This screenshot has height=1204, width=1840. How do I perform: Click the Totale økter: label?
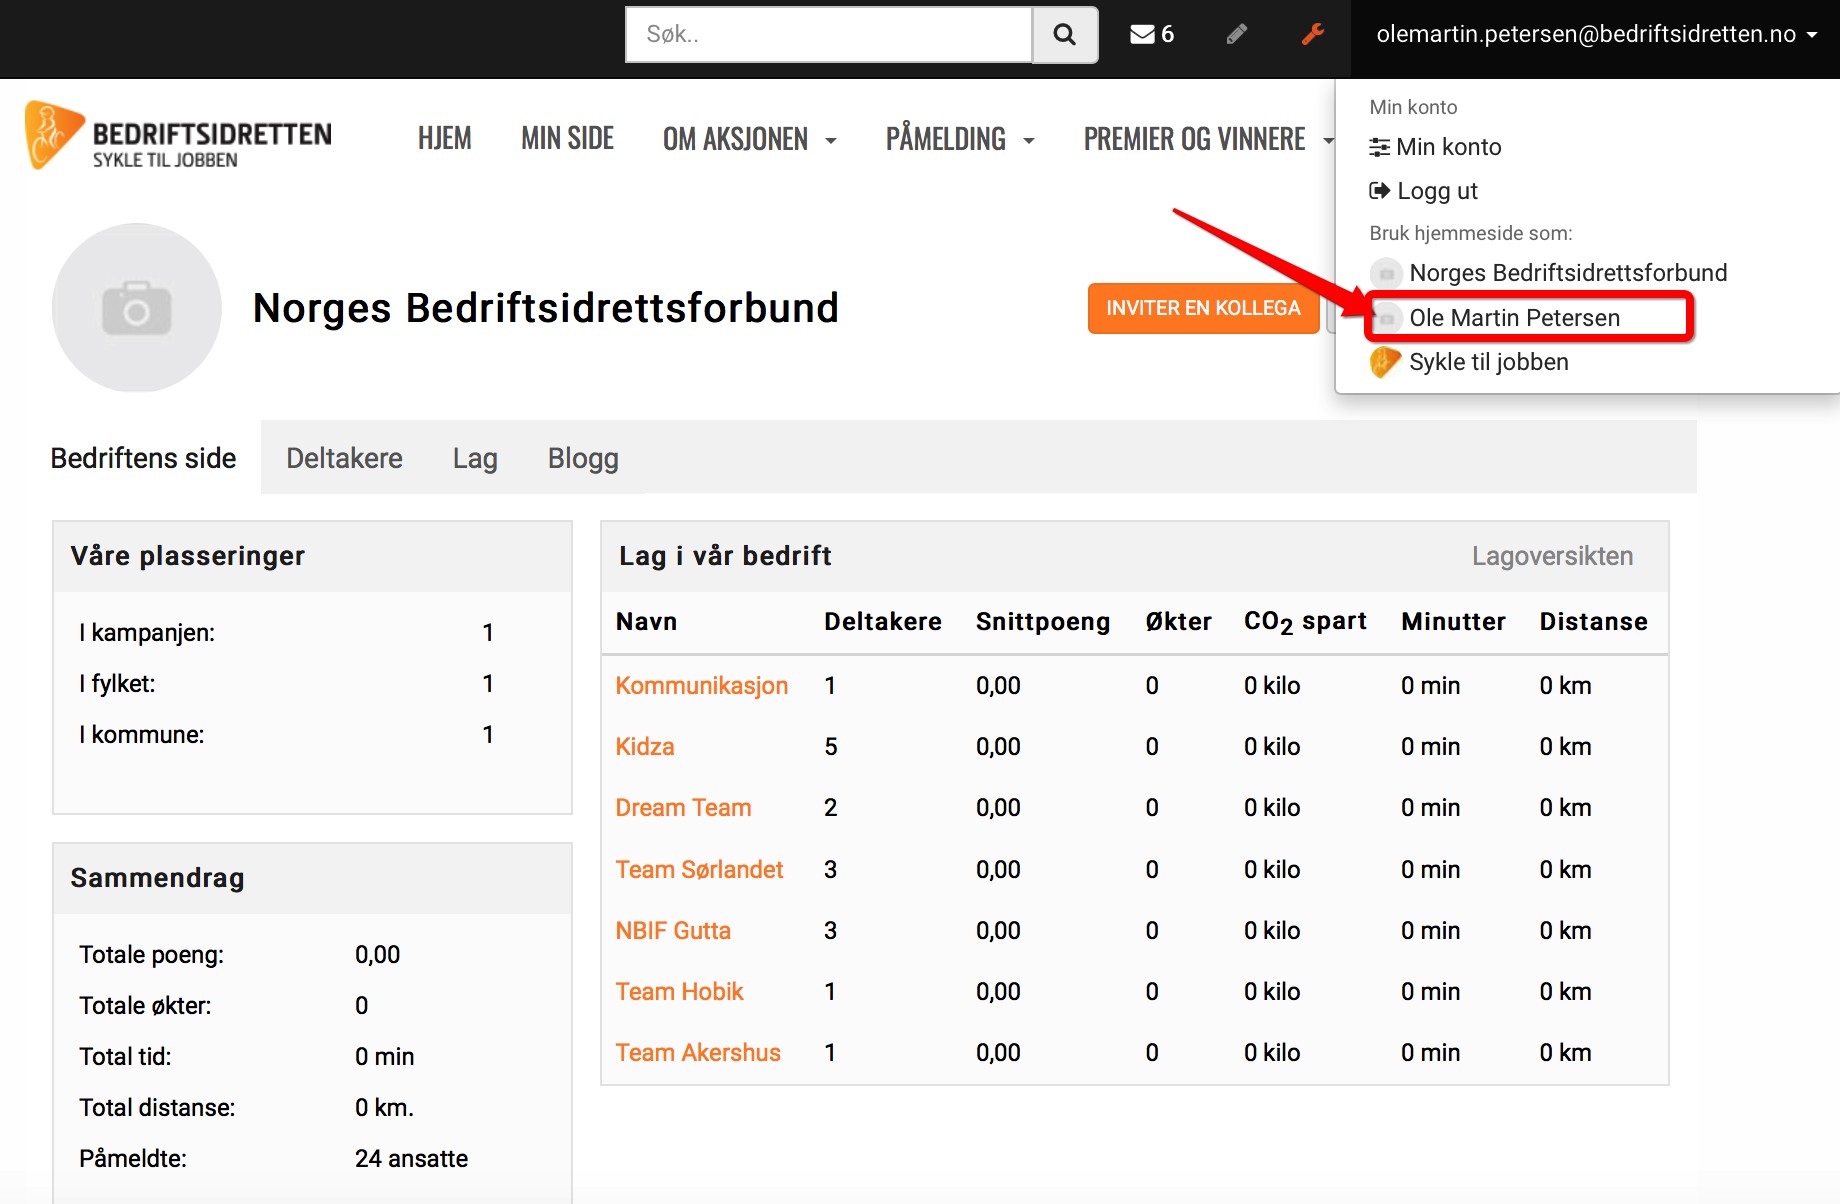click(x=146, y=1005)
